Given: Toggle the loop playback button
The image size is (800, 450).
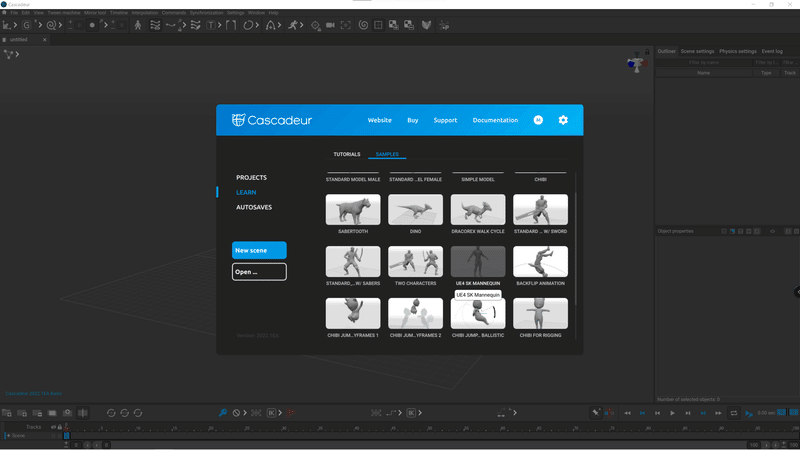Looking at the screenshot, I should [x=734, y=413].
